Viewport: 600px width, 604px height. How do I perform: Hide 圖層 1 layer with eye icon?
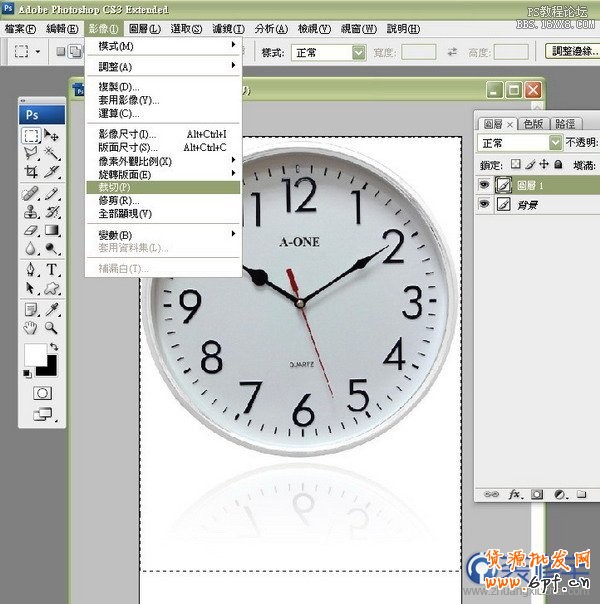(485, 184)
